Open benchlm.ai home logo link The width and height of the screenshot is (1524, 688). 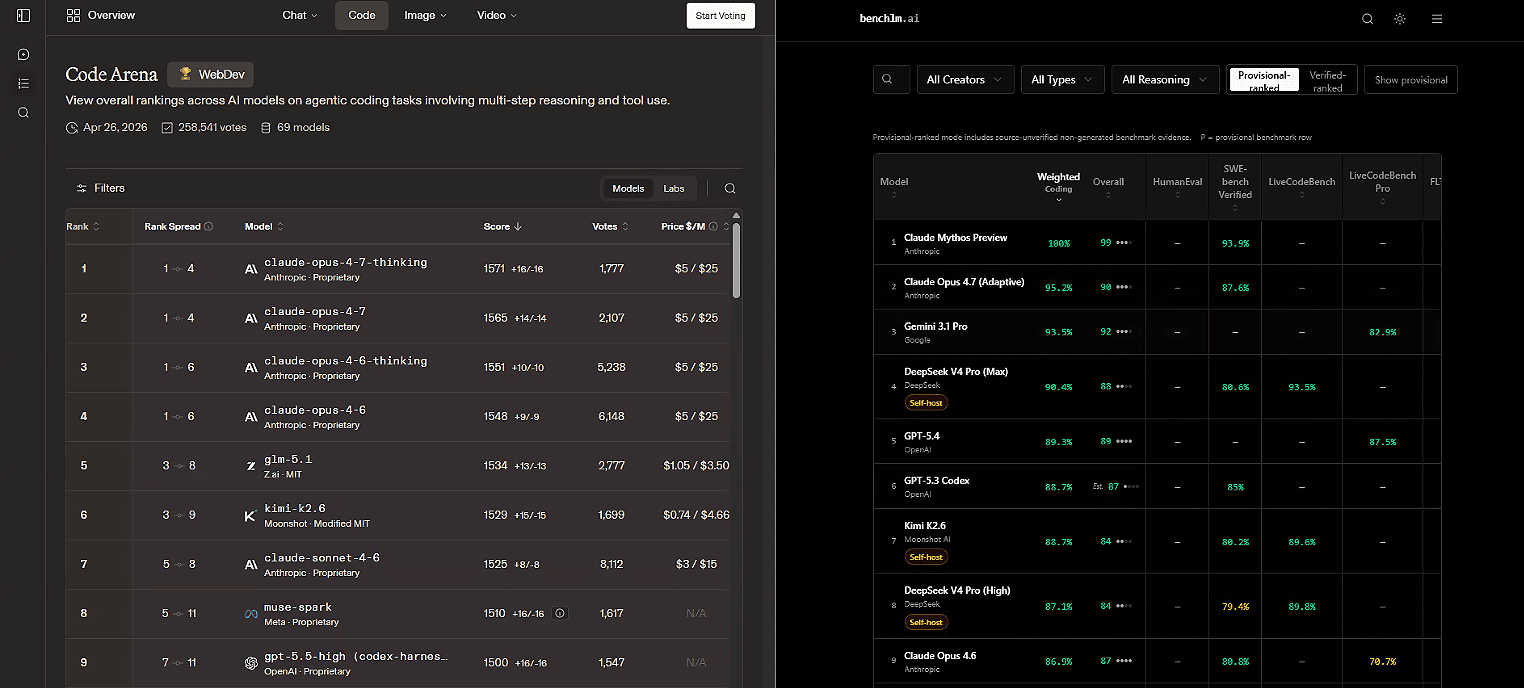point(889,19)
